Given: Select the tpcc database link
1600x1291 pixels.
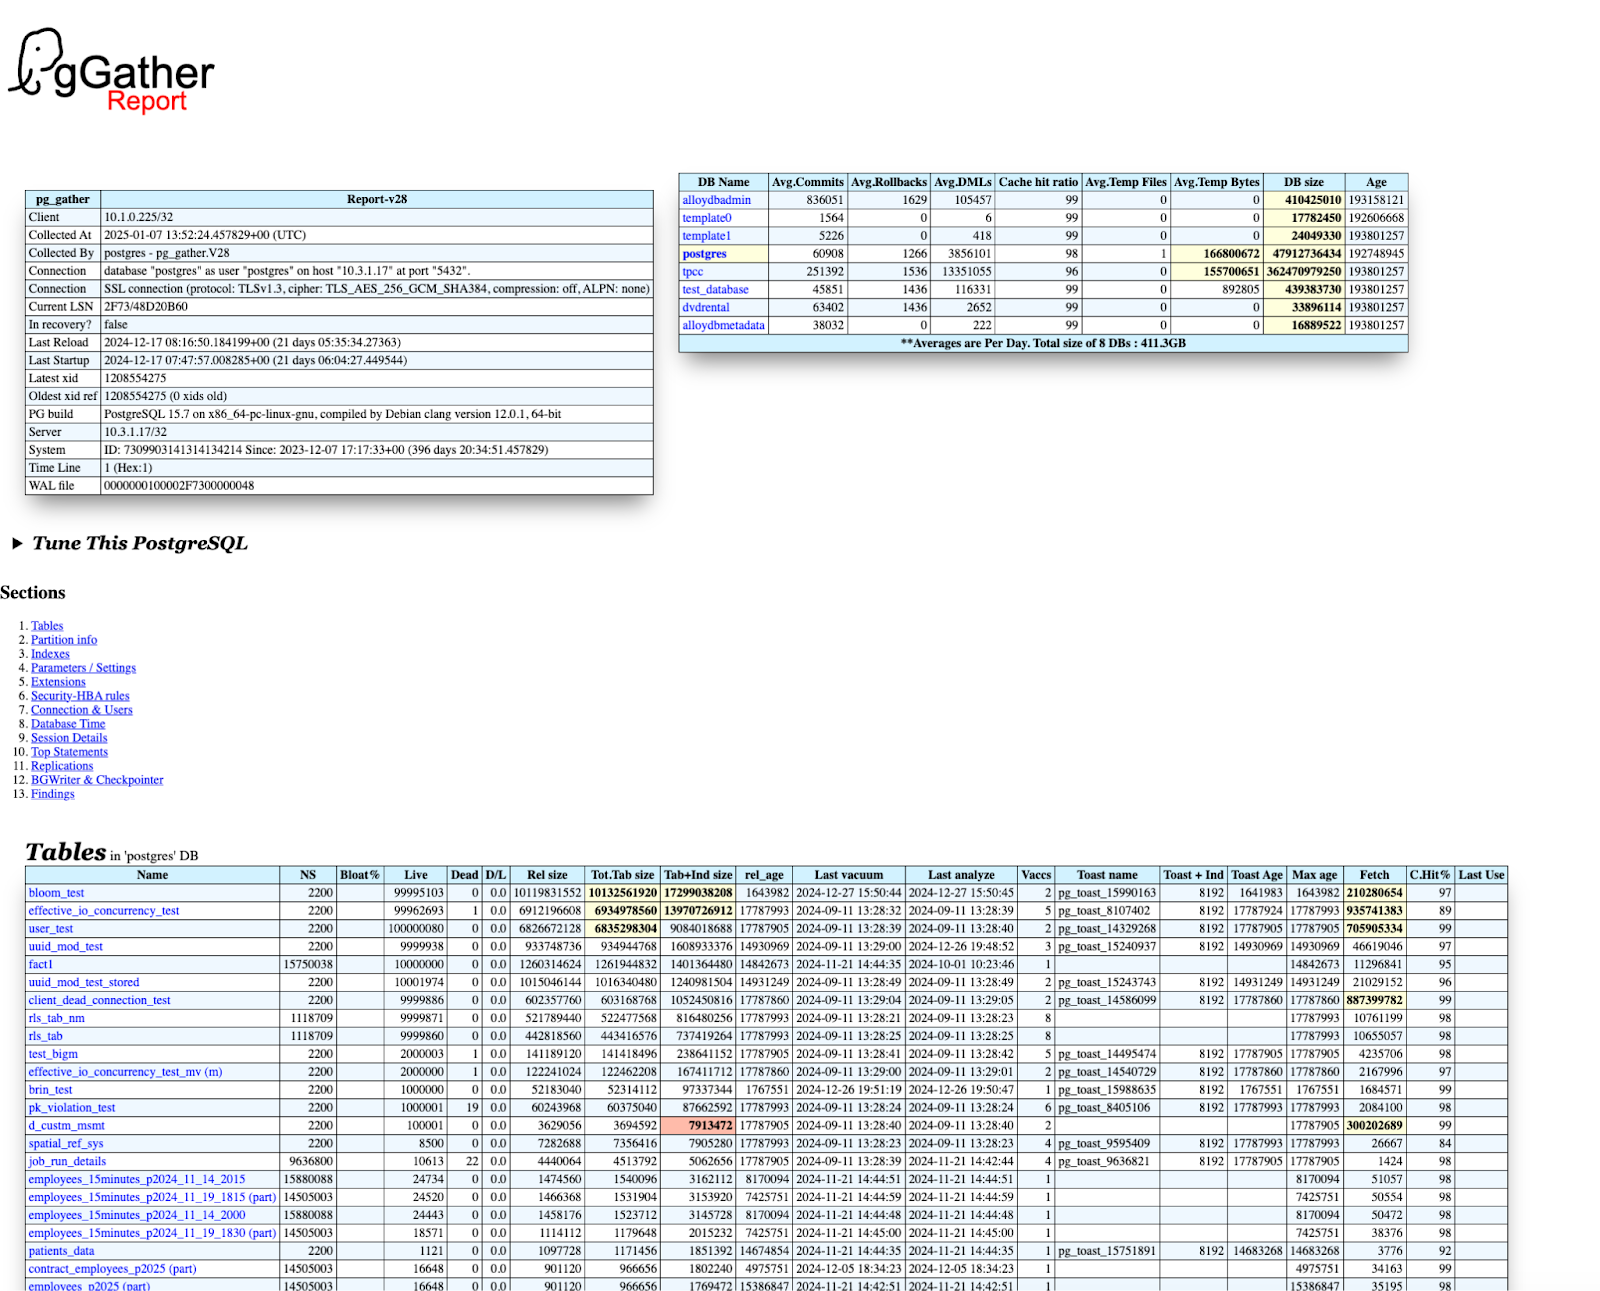Looking at the screenshot, I should pyautogui.click(x=692, y=271).
